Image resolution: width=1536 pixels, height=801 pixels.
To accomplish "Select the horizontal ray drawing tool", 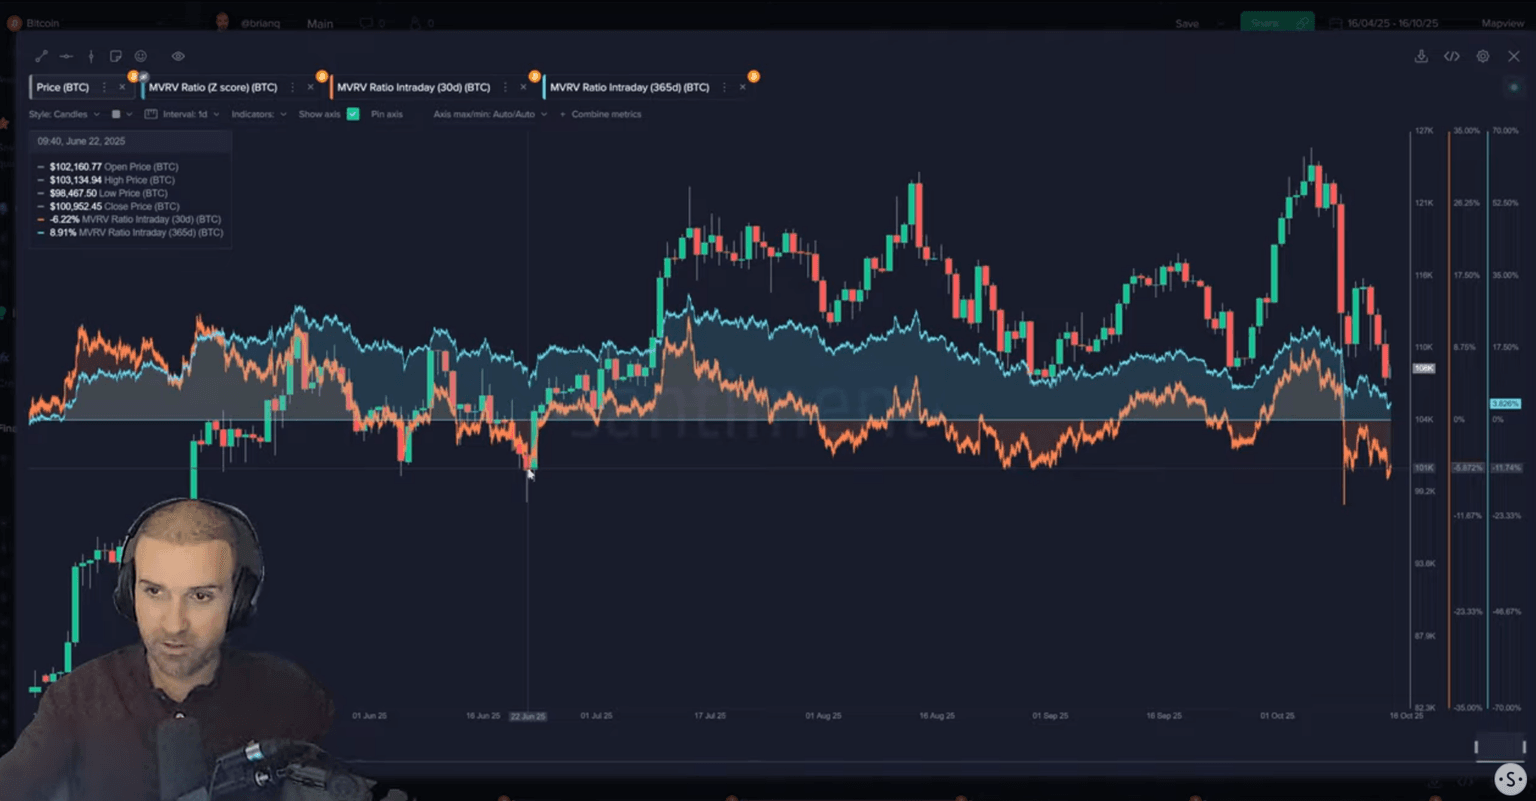I will pyautogui.click(x=66, y=57).
